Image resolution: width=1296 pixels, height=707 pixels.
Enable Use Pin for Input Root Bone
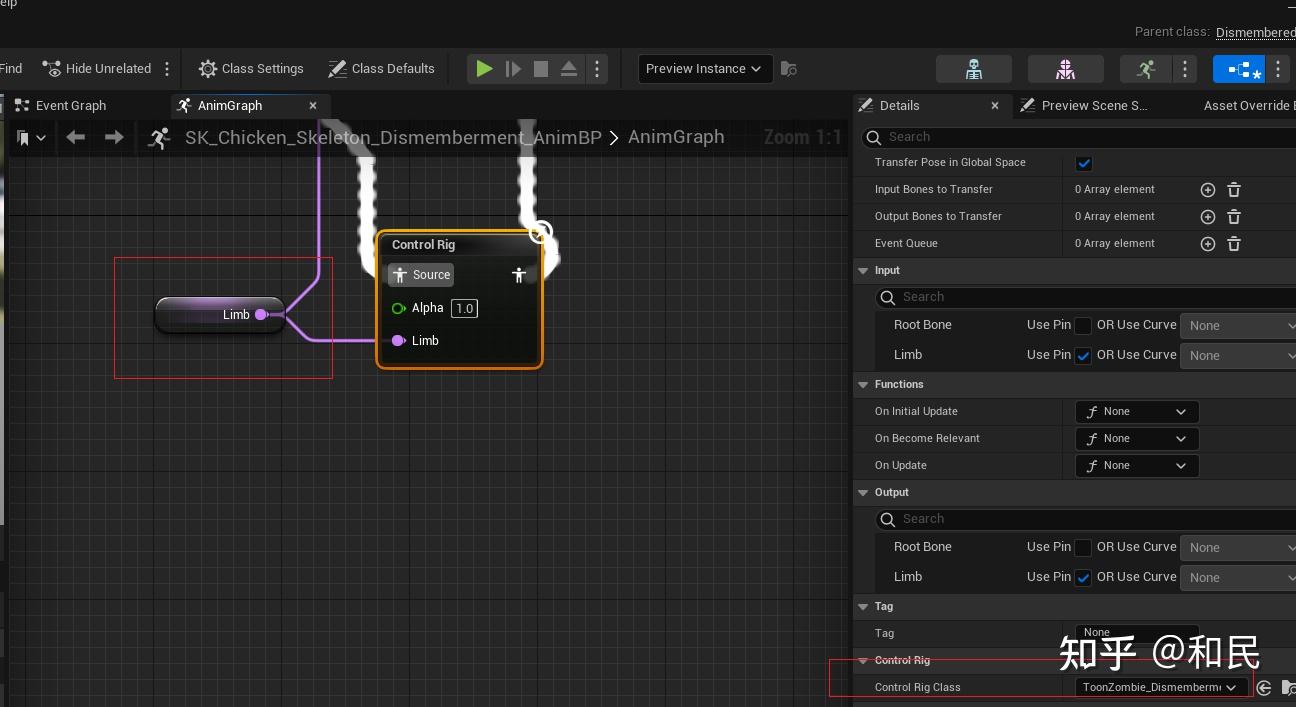click(1083, 325)
